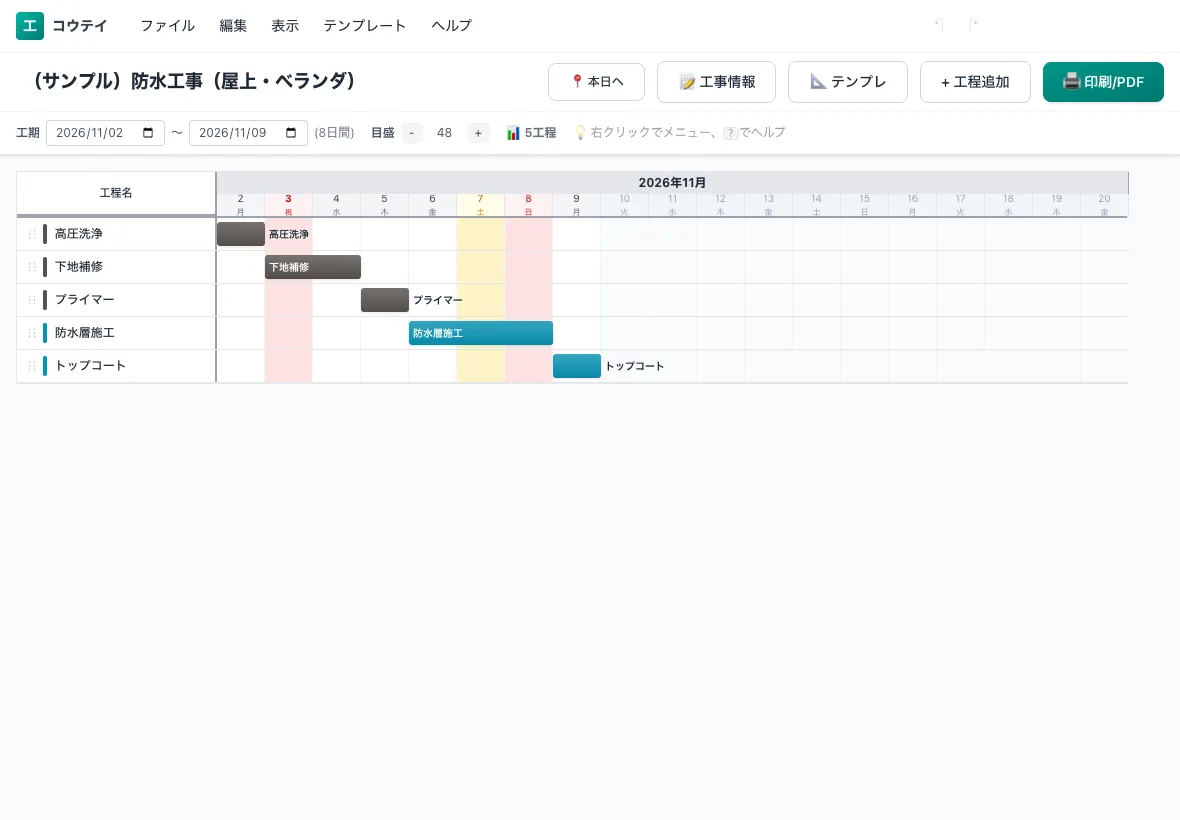Click day 2 column header
This screenshot has height=820, width=1180.
click(x=240, y=205)
